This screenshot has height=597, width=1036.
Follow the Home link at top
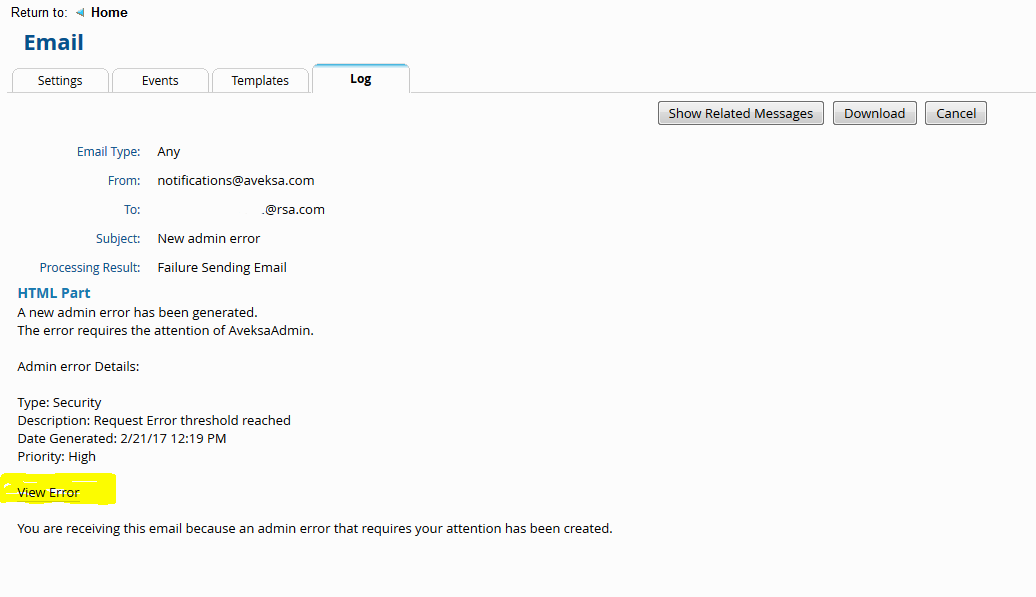(x=109, y=13)
